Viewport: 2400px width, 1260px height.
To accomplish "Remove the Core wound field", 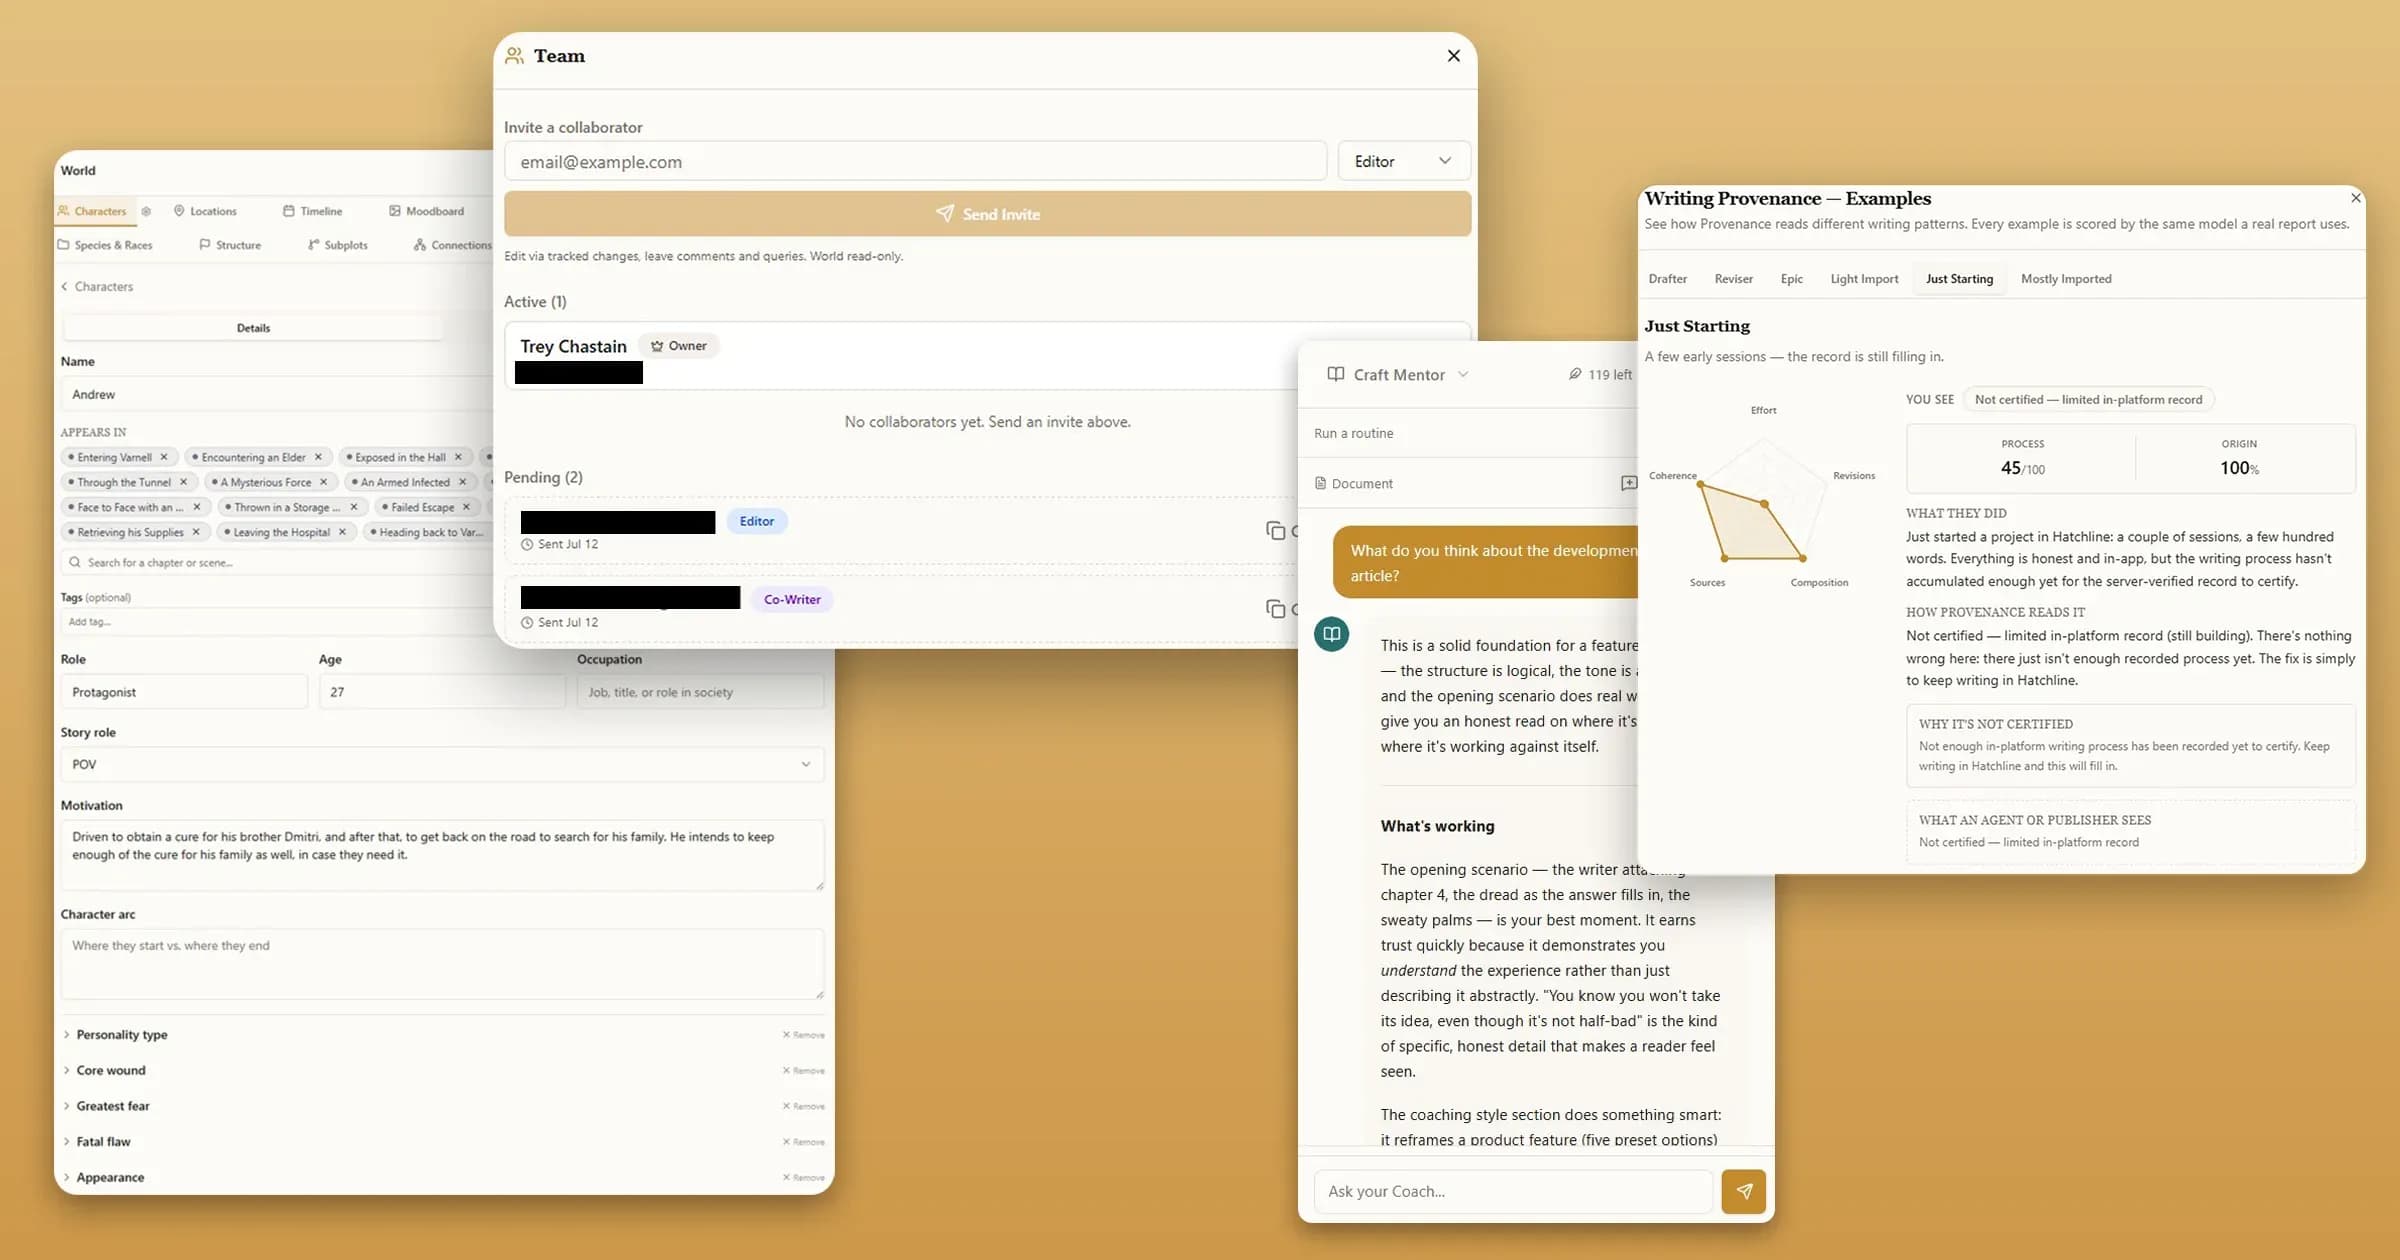I will pos(803,1071).
